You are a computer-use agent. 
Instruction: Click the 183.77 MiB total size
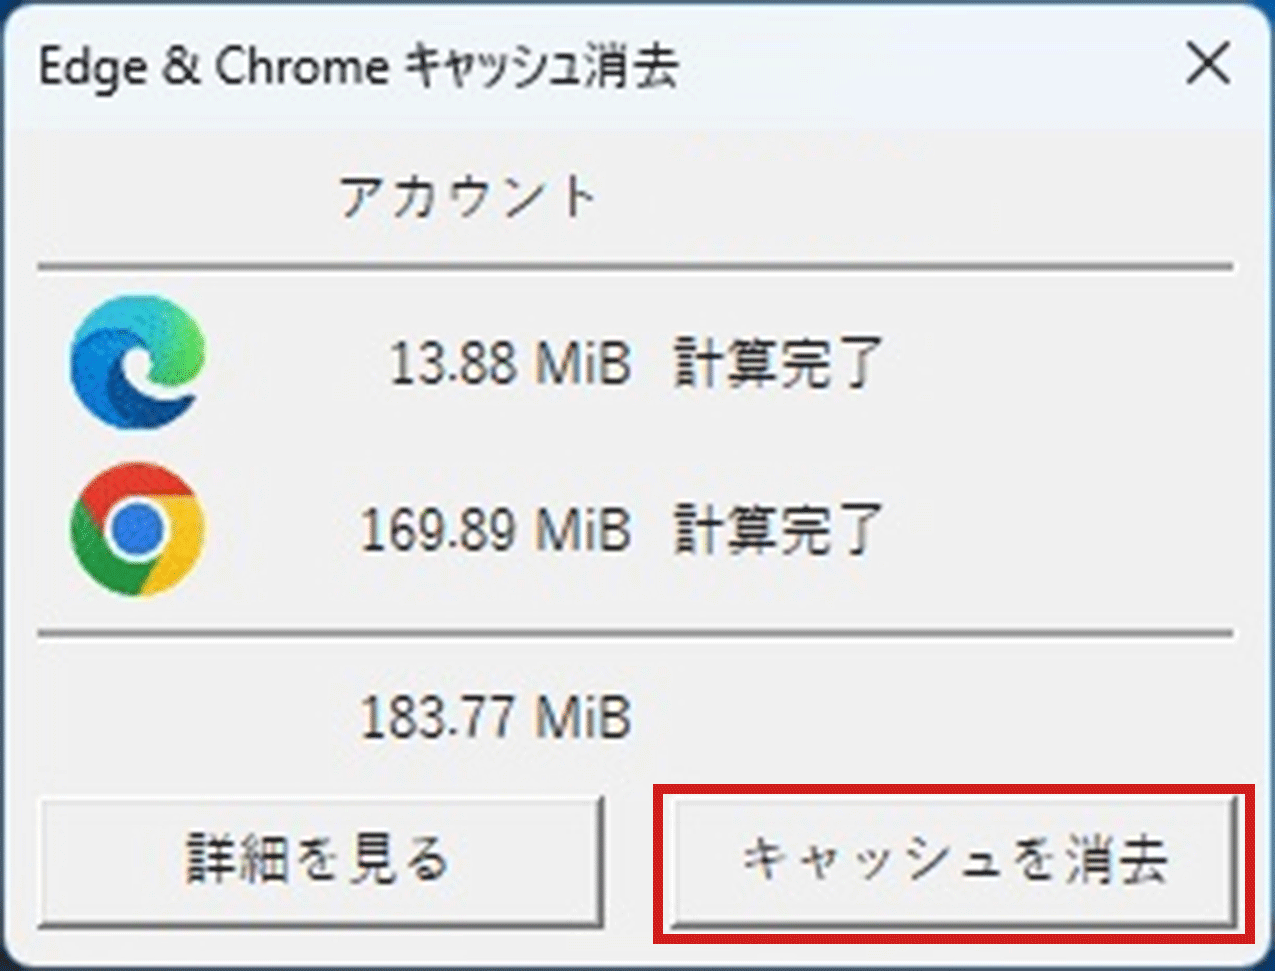click(496, 717)
